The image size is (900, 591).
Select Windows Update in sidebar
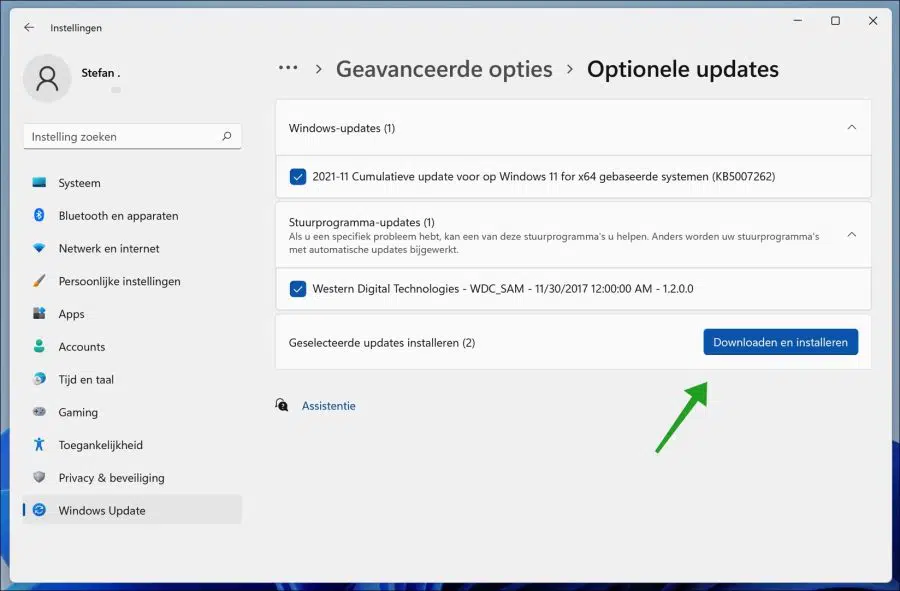pyautogui.click(x=132, y=510)
